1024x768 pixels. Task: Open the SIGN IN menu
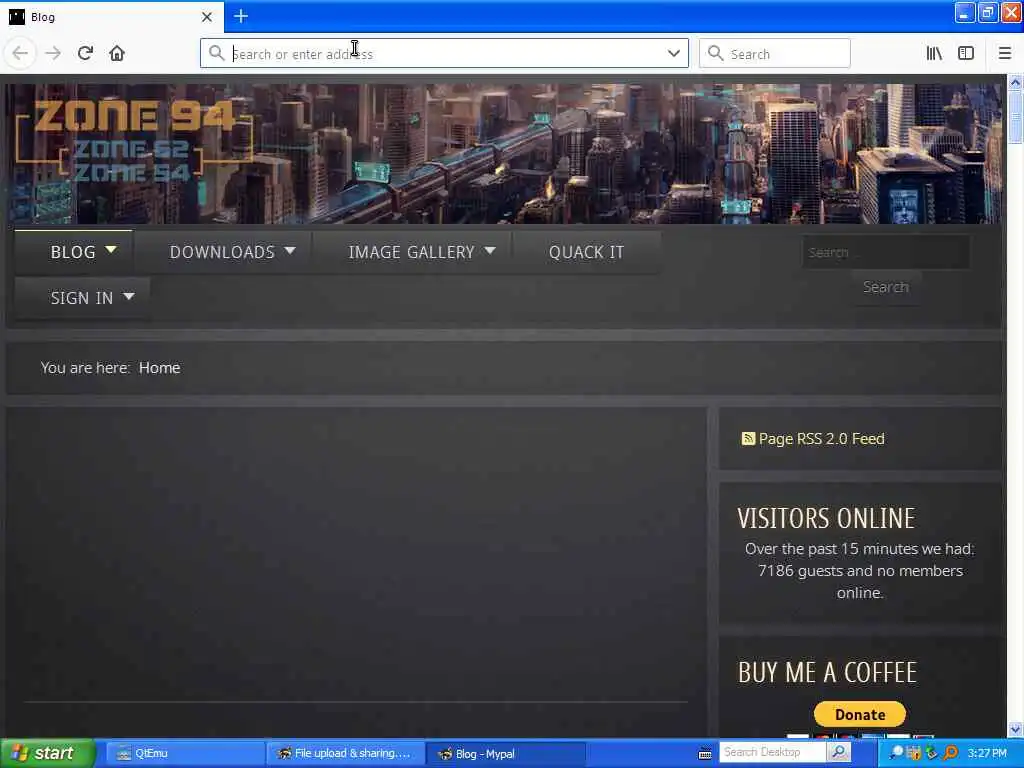pos(82,298)
